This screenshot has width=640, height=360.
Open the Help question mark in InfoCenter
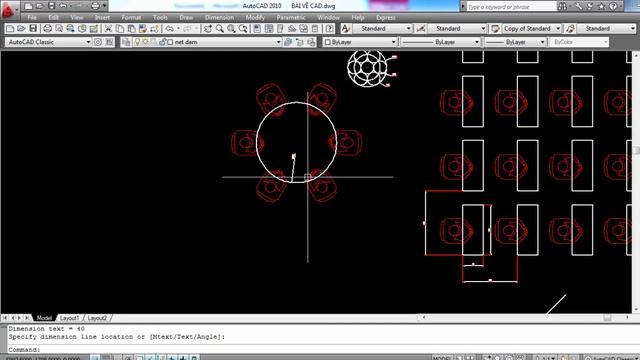point(613,6)
